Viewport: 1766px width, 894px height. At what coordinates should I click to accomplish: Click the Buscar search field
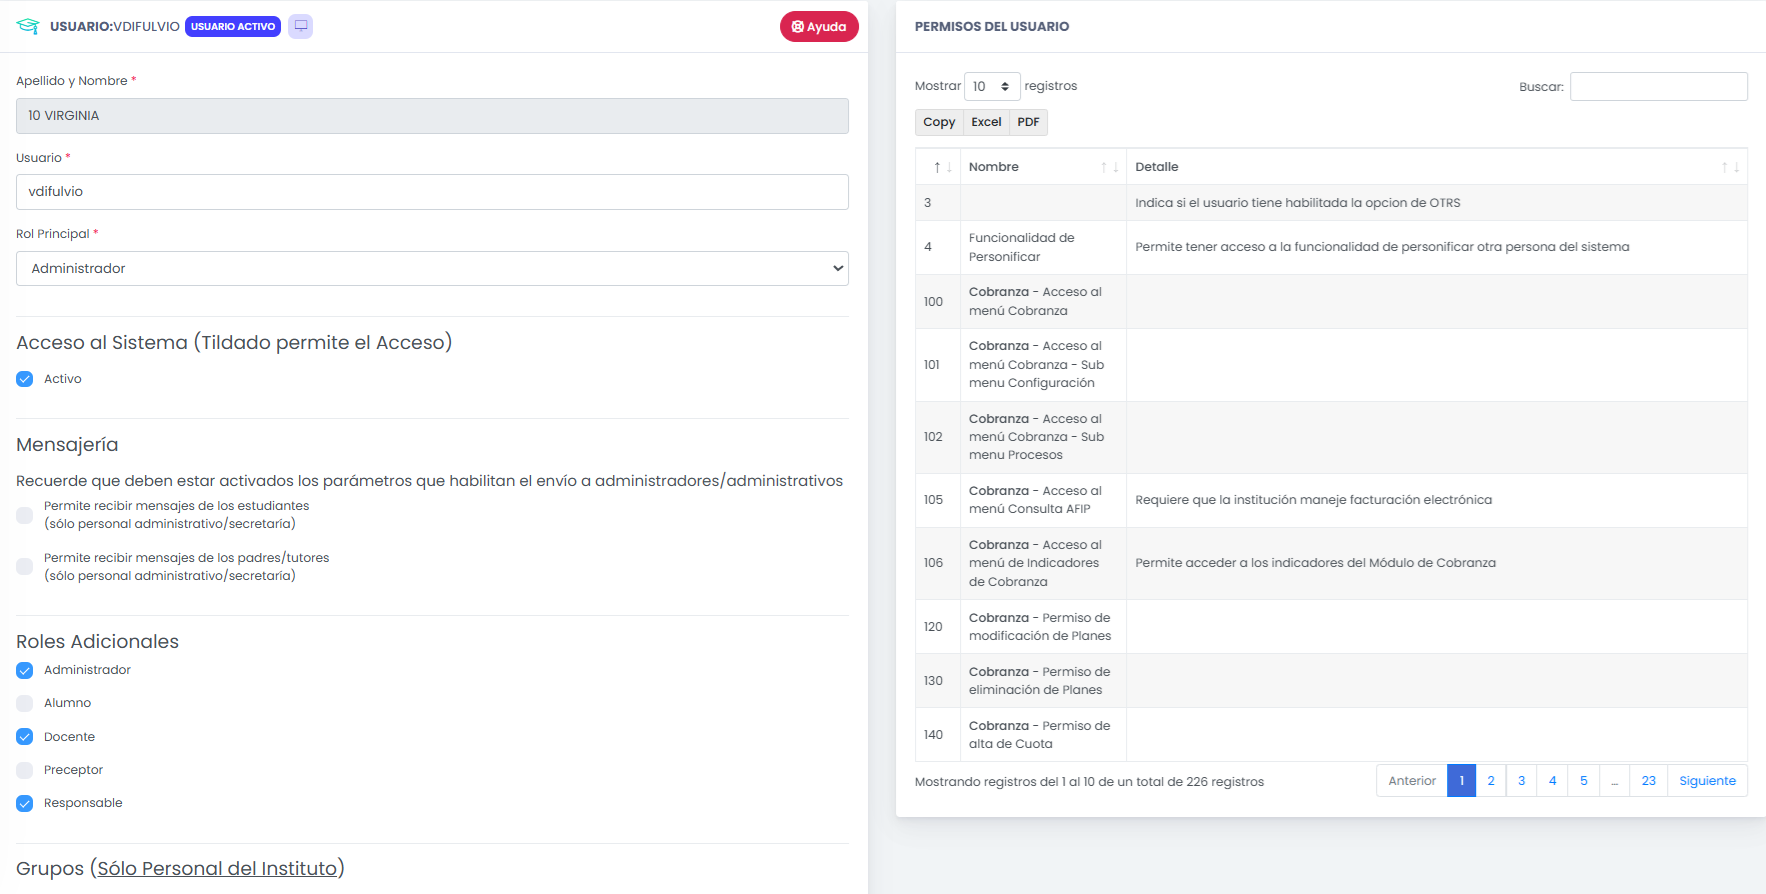click(x=1658, y=87)
